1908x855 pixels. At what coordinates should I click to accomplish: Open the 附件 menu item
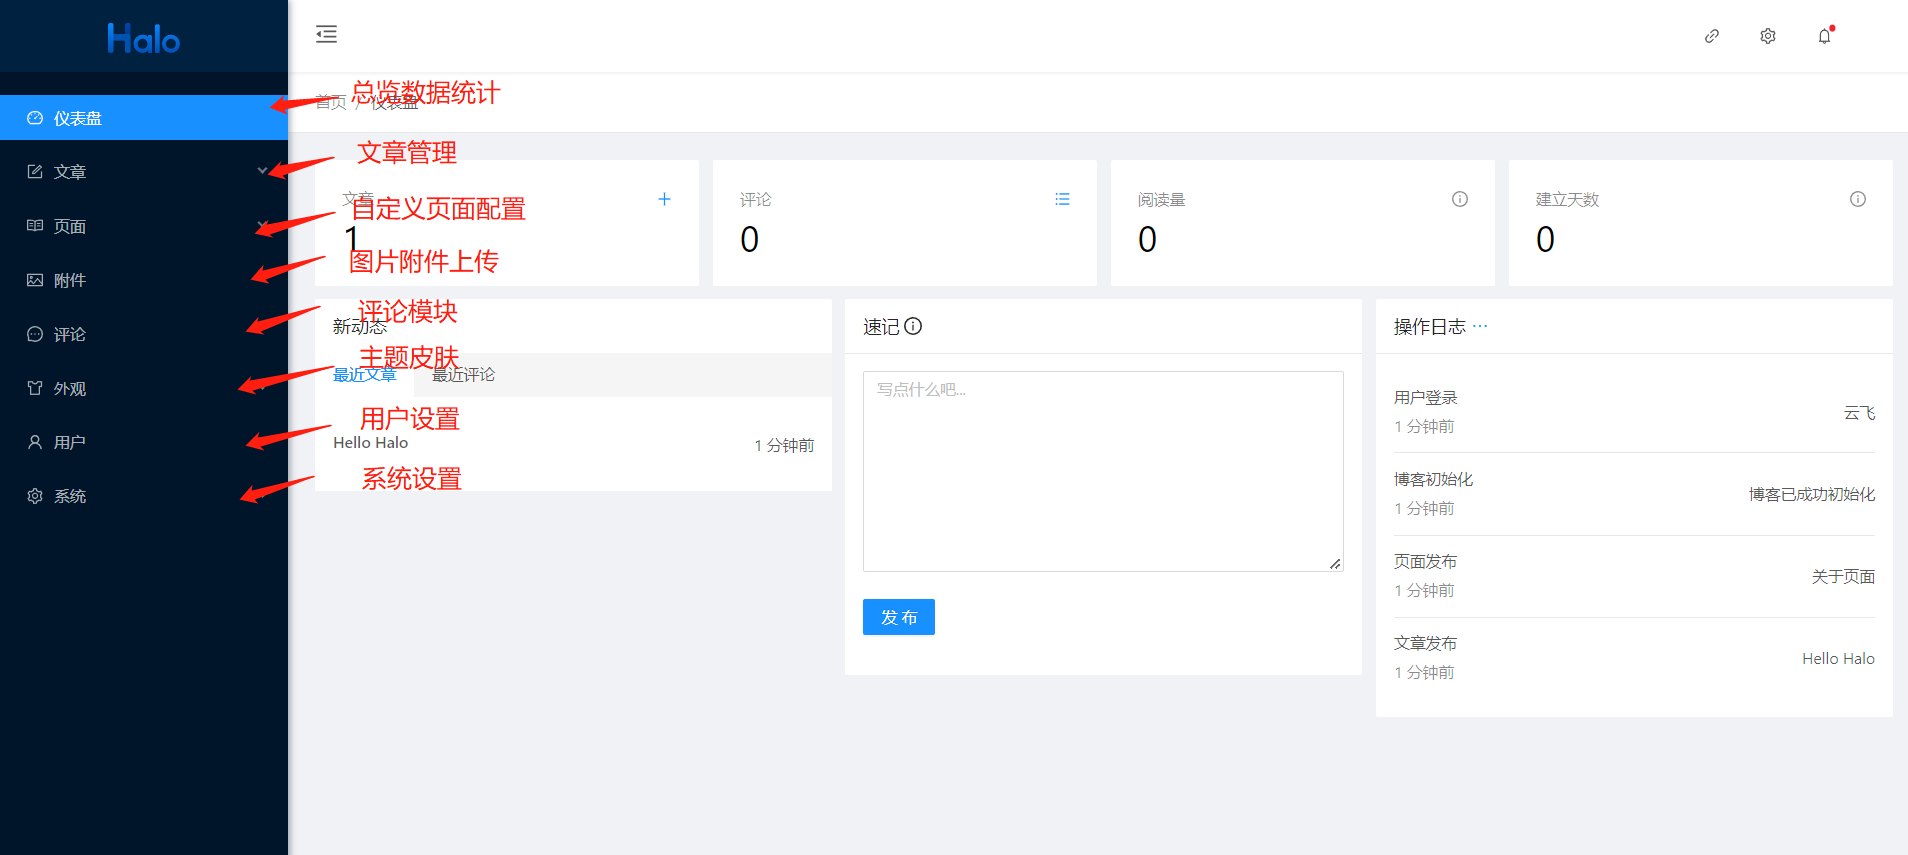point(70,280)
